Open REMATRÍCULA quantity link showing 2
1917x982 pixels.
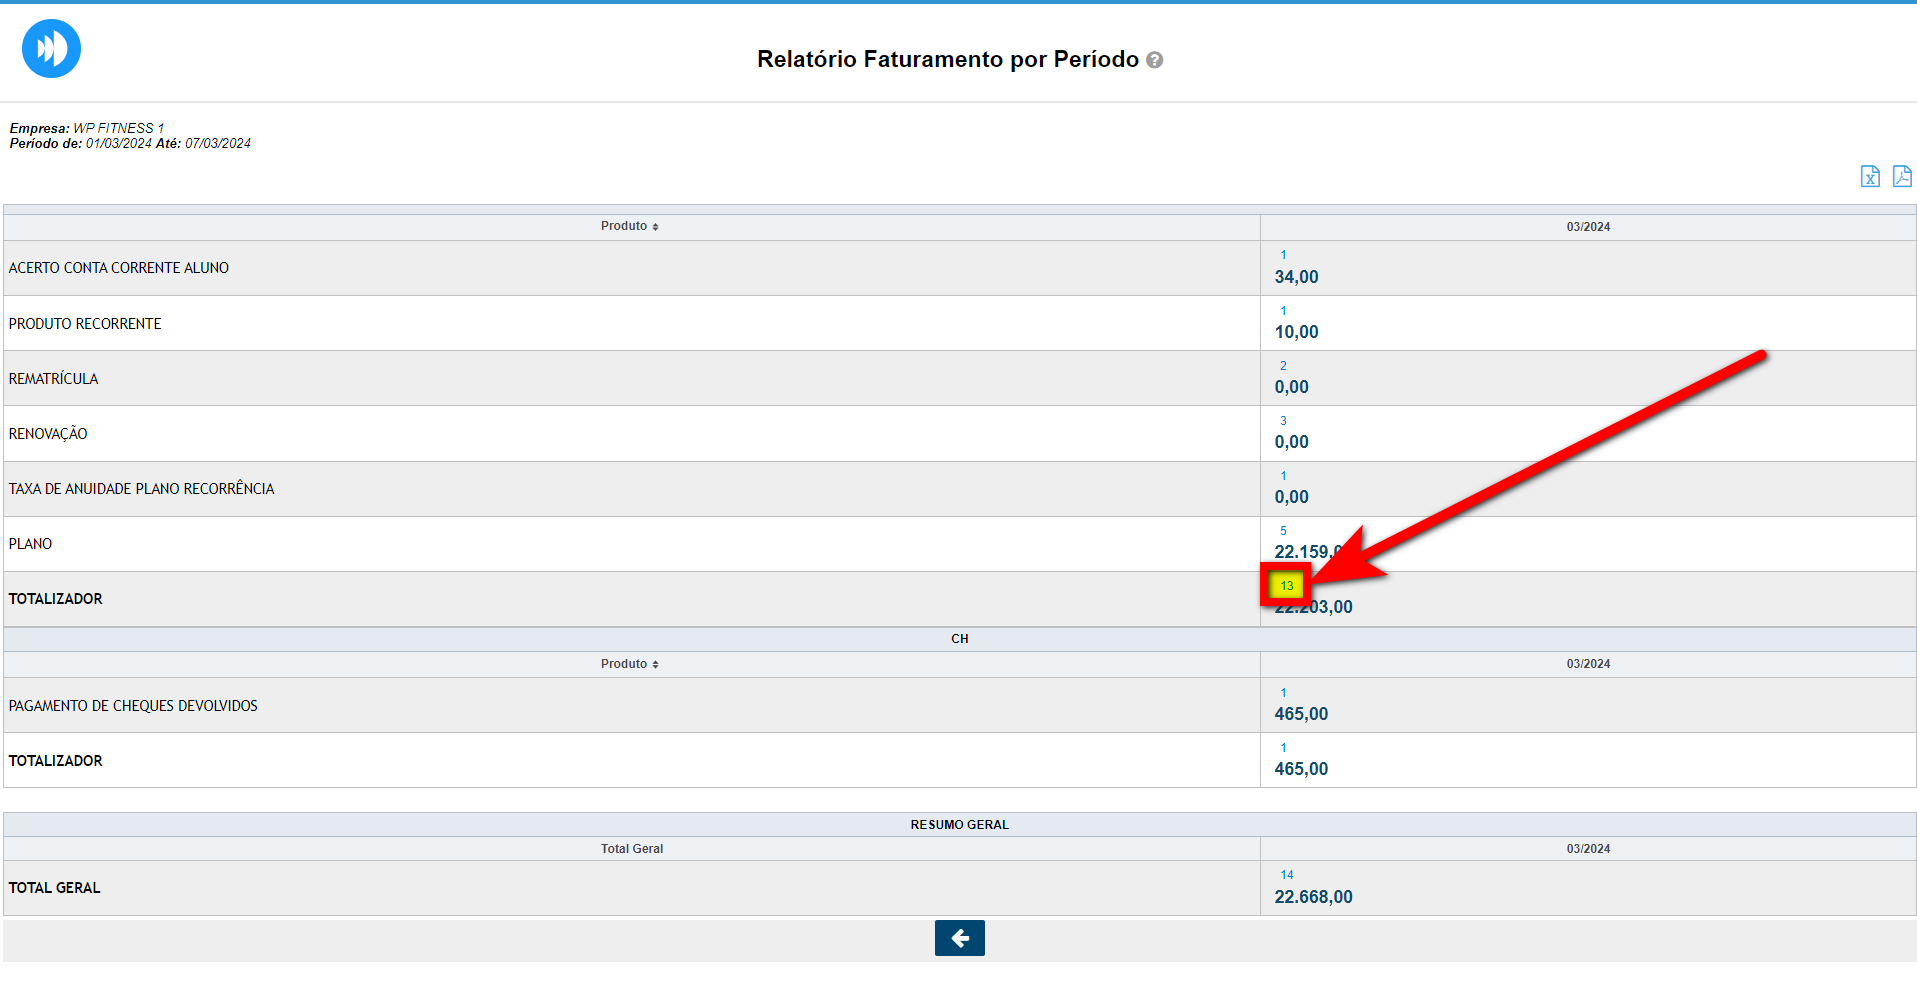pyautogui.click(x=1283, y=366)
